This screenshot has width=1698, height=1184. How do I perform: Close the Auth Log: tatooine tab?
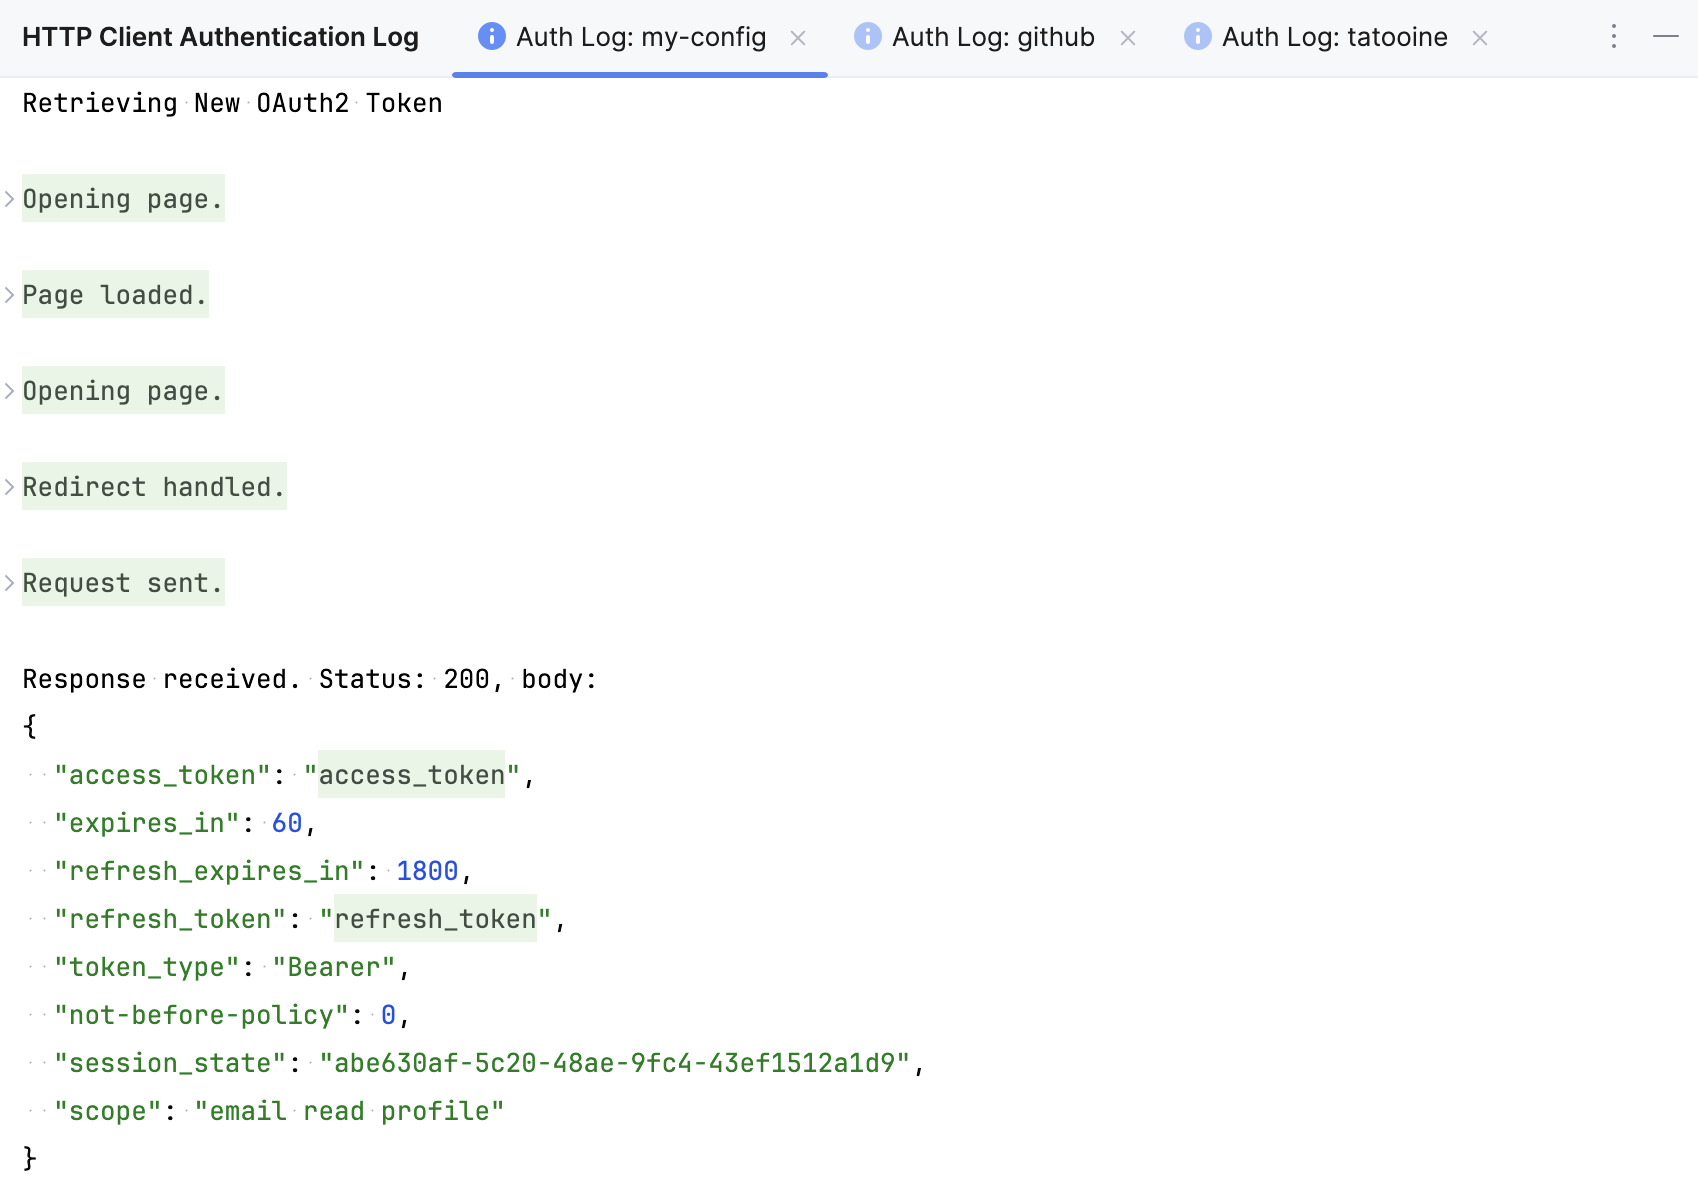(x=1479, y=37)
